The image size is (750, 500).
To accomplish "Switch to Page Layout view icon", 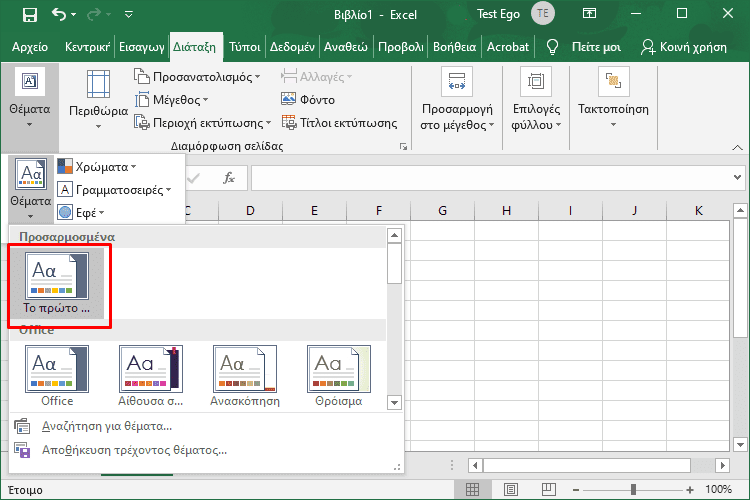I will tap(511, 489).
